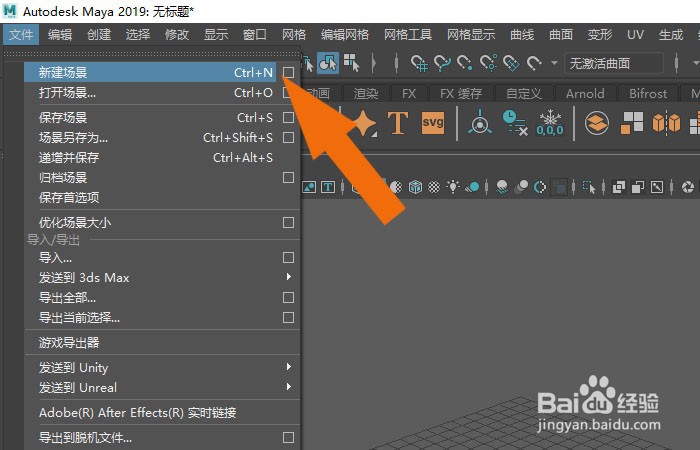Toggle snap to grids magnet
700x450 pixels.
pyautogui.click(x=419, y=63)
